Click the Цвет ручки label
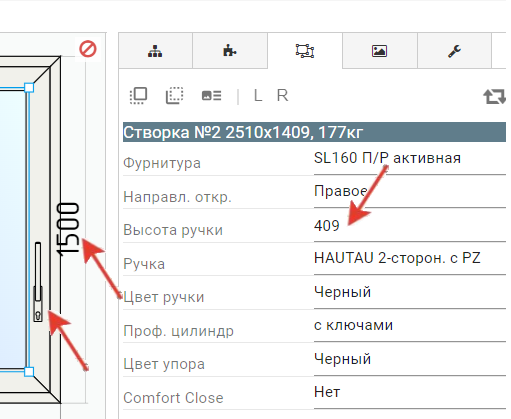This screenshot has height=419, width=511. [164, 297]
